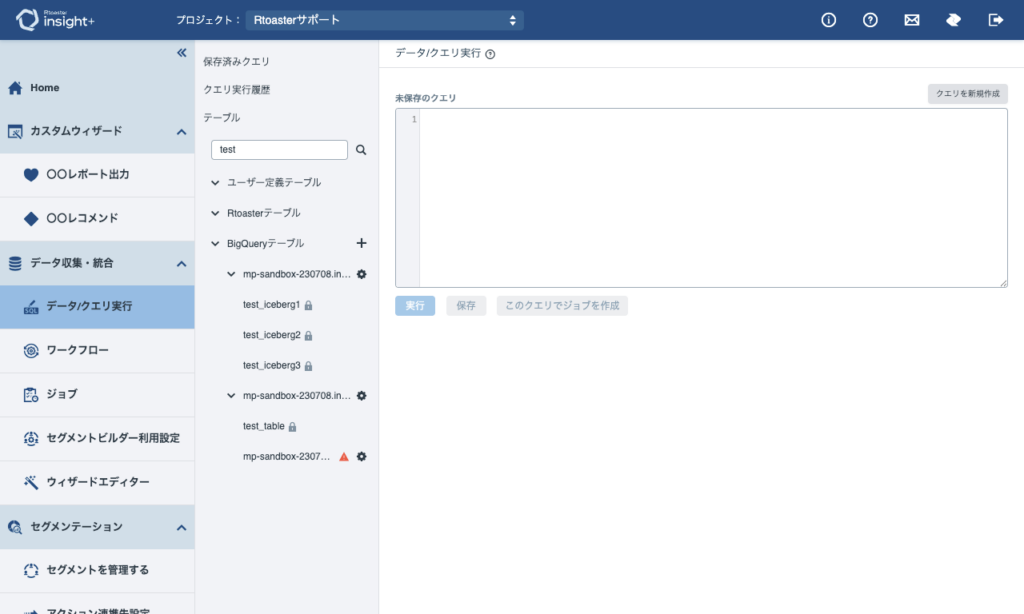Open the project selector dropdown
Image resolution: width=1024 pixels, height=614 pixels.
pyautogui.click(x=370, y=20)
